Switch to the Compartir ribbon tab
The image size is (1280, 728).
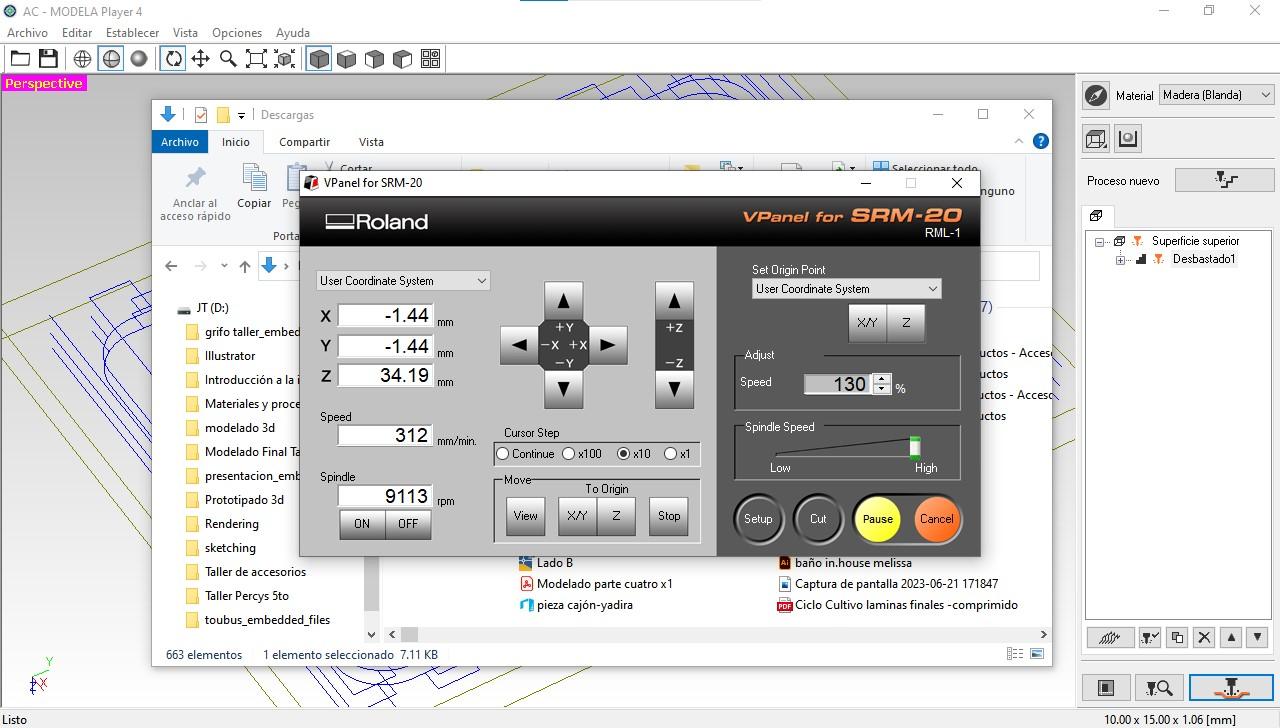304,142
